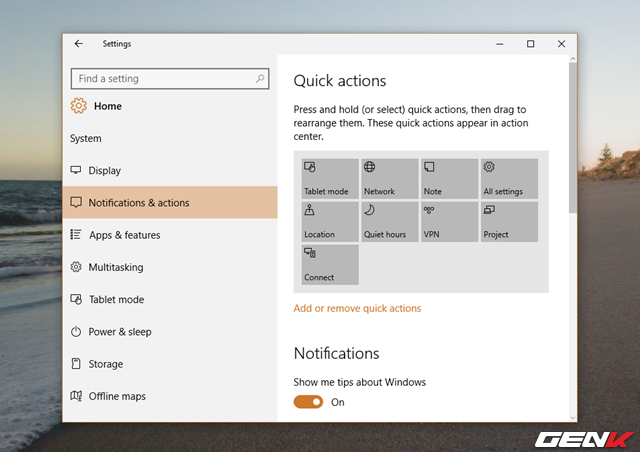Toggle Show me tips about Windows

[x=308, y=402]
